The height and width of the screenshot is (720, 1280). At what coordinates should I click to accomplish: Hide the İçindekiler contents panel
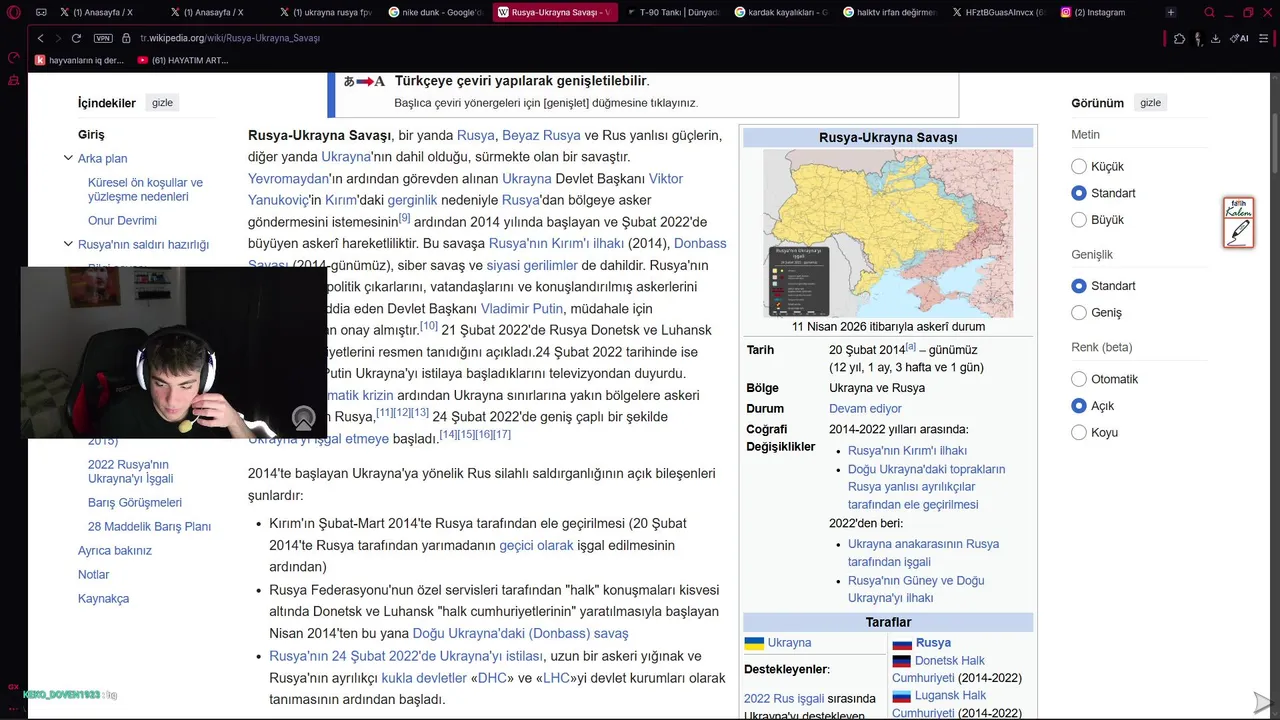click(x=162, y=103)
